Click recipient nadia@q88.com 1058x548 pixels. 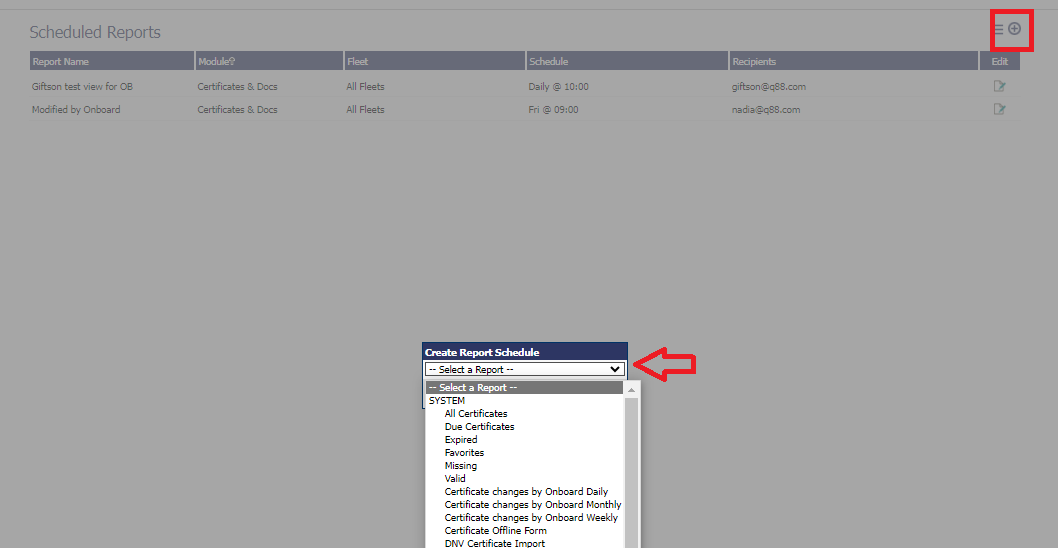point(766,109)
